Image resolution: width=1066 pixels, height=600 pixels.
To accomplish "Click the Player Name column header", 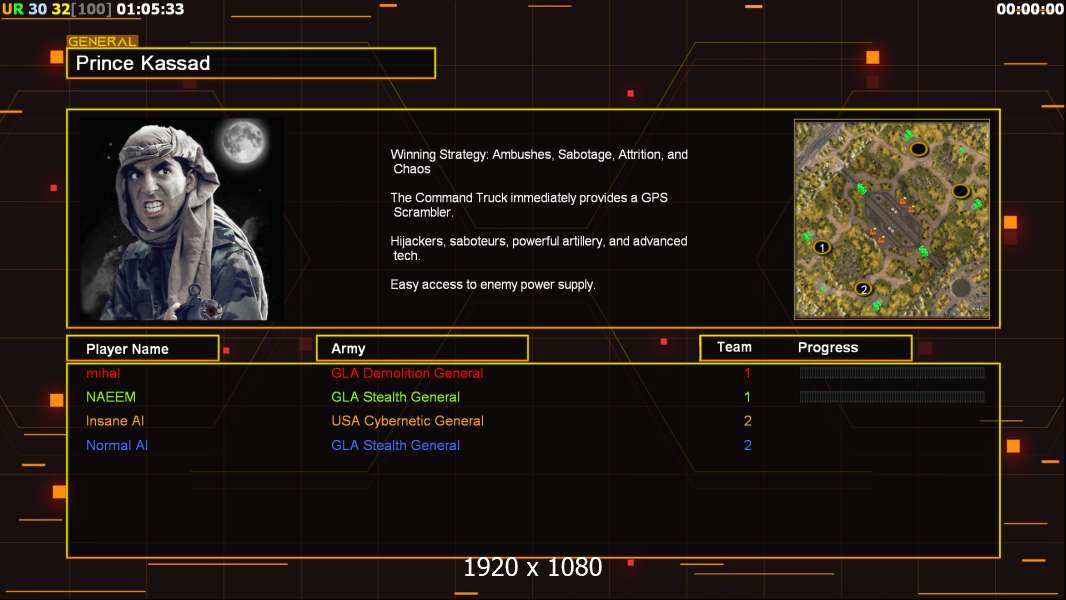I will (x=143, y=349).
